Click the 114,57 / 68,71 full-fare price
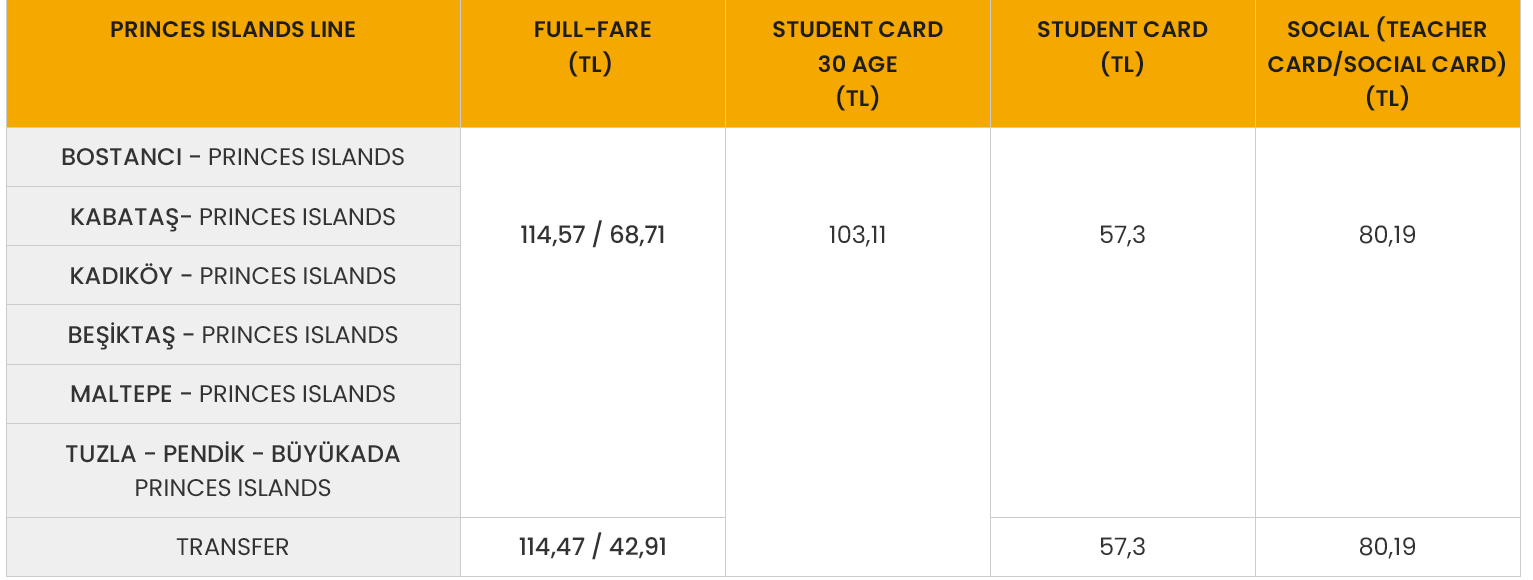The width and height of the screenshot is (1533, 580). 592,236
